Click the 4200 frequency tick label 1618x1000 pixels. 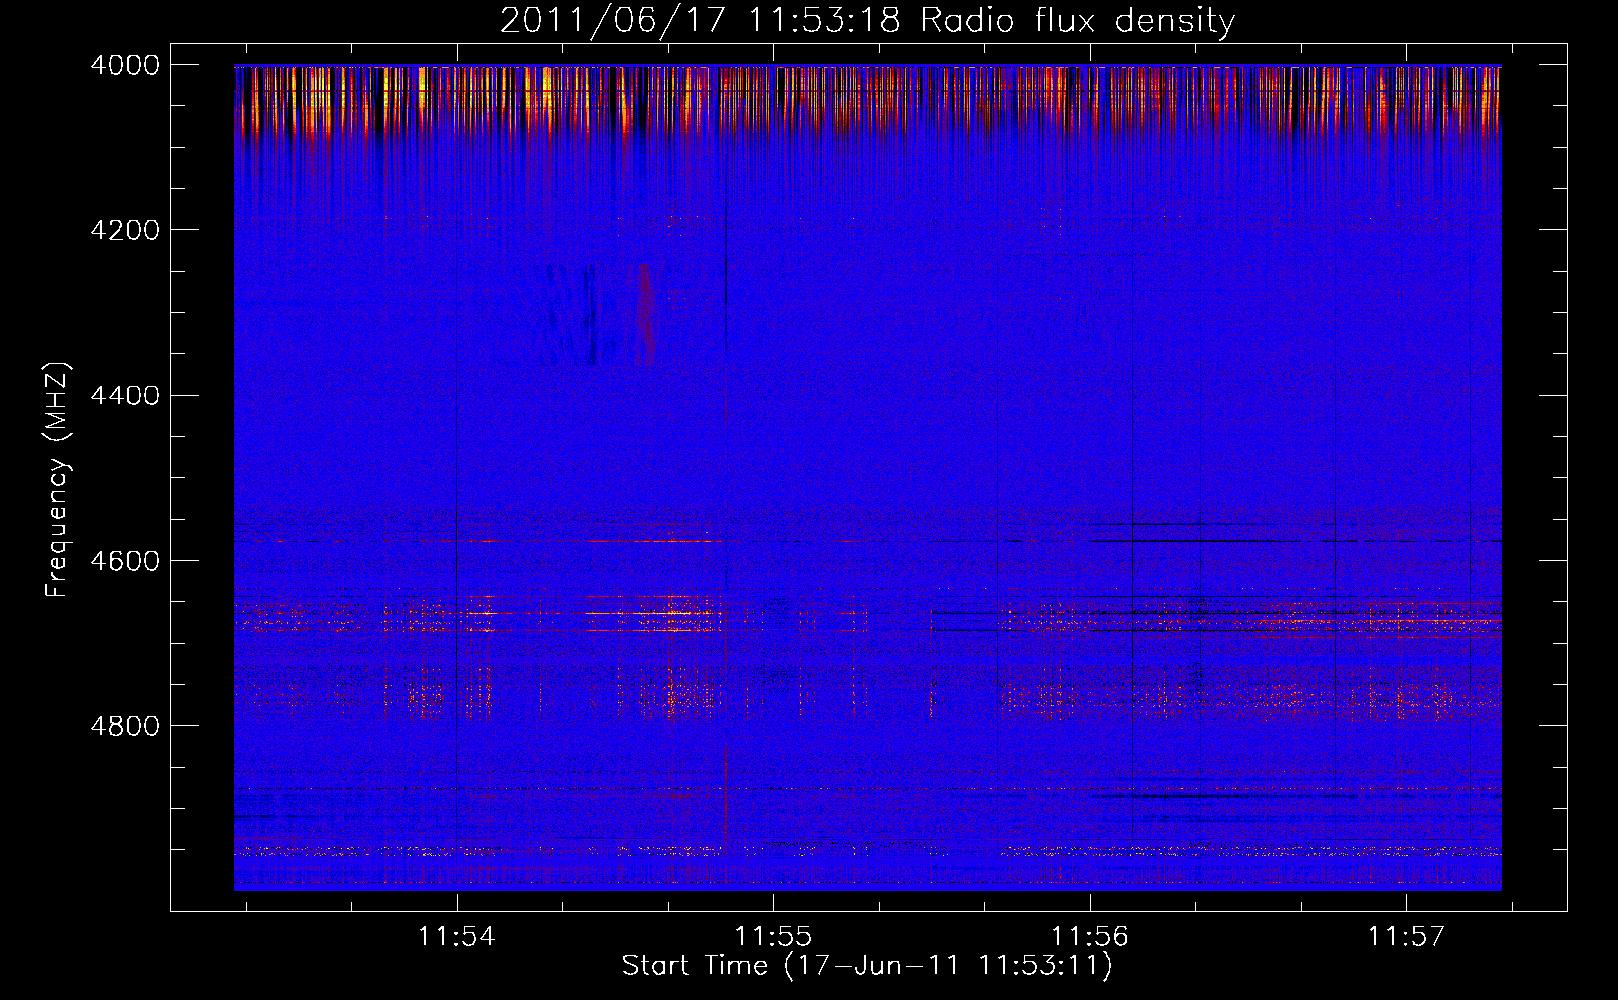pyautogui.click(x=124, y=230)
